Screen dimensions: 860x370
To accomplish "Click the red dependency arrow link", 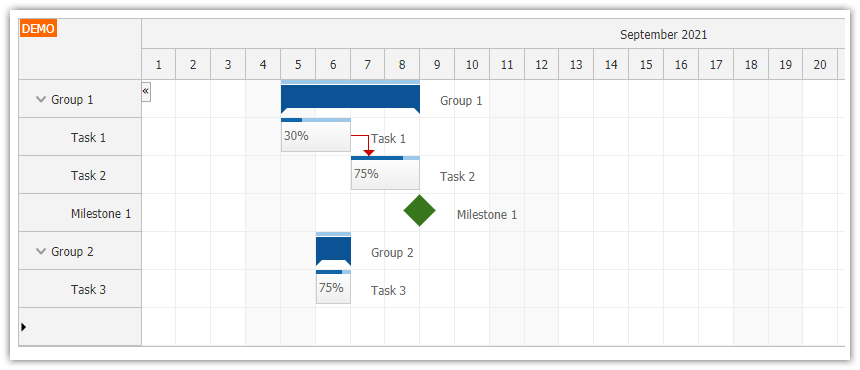I will [x=364, y=145].
